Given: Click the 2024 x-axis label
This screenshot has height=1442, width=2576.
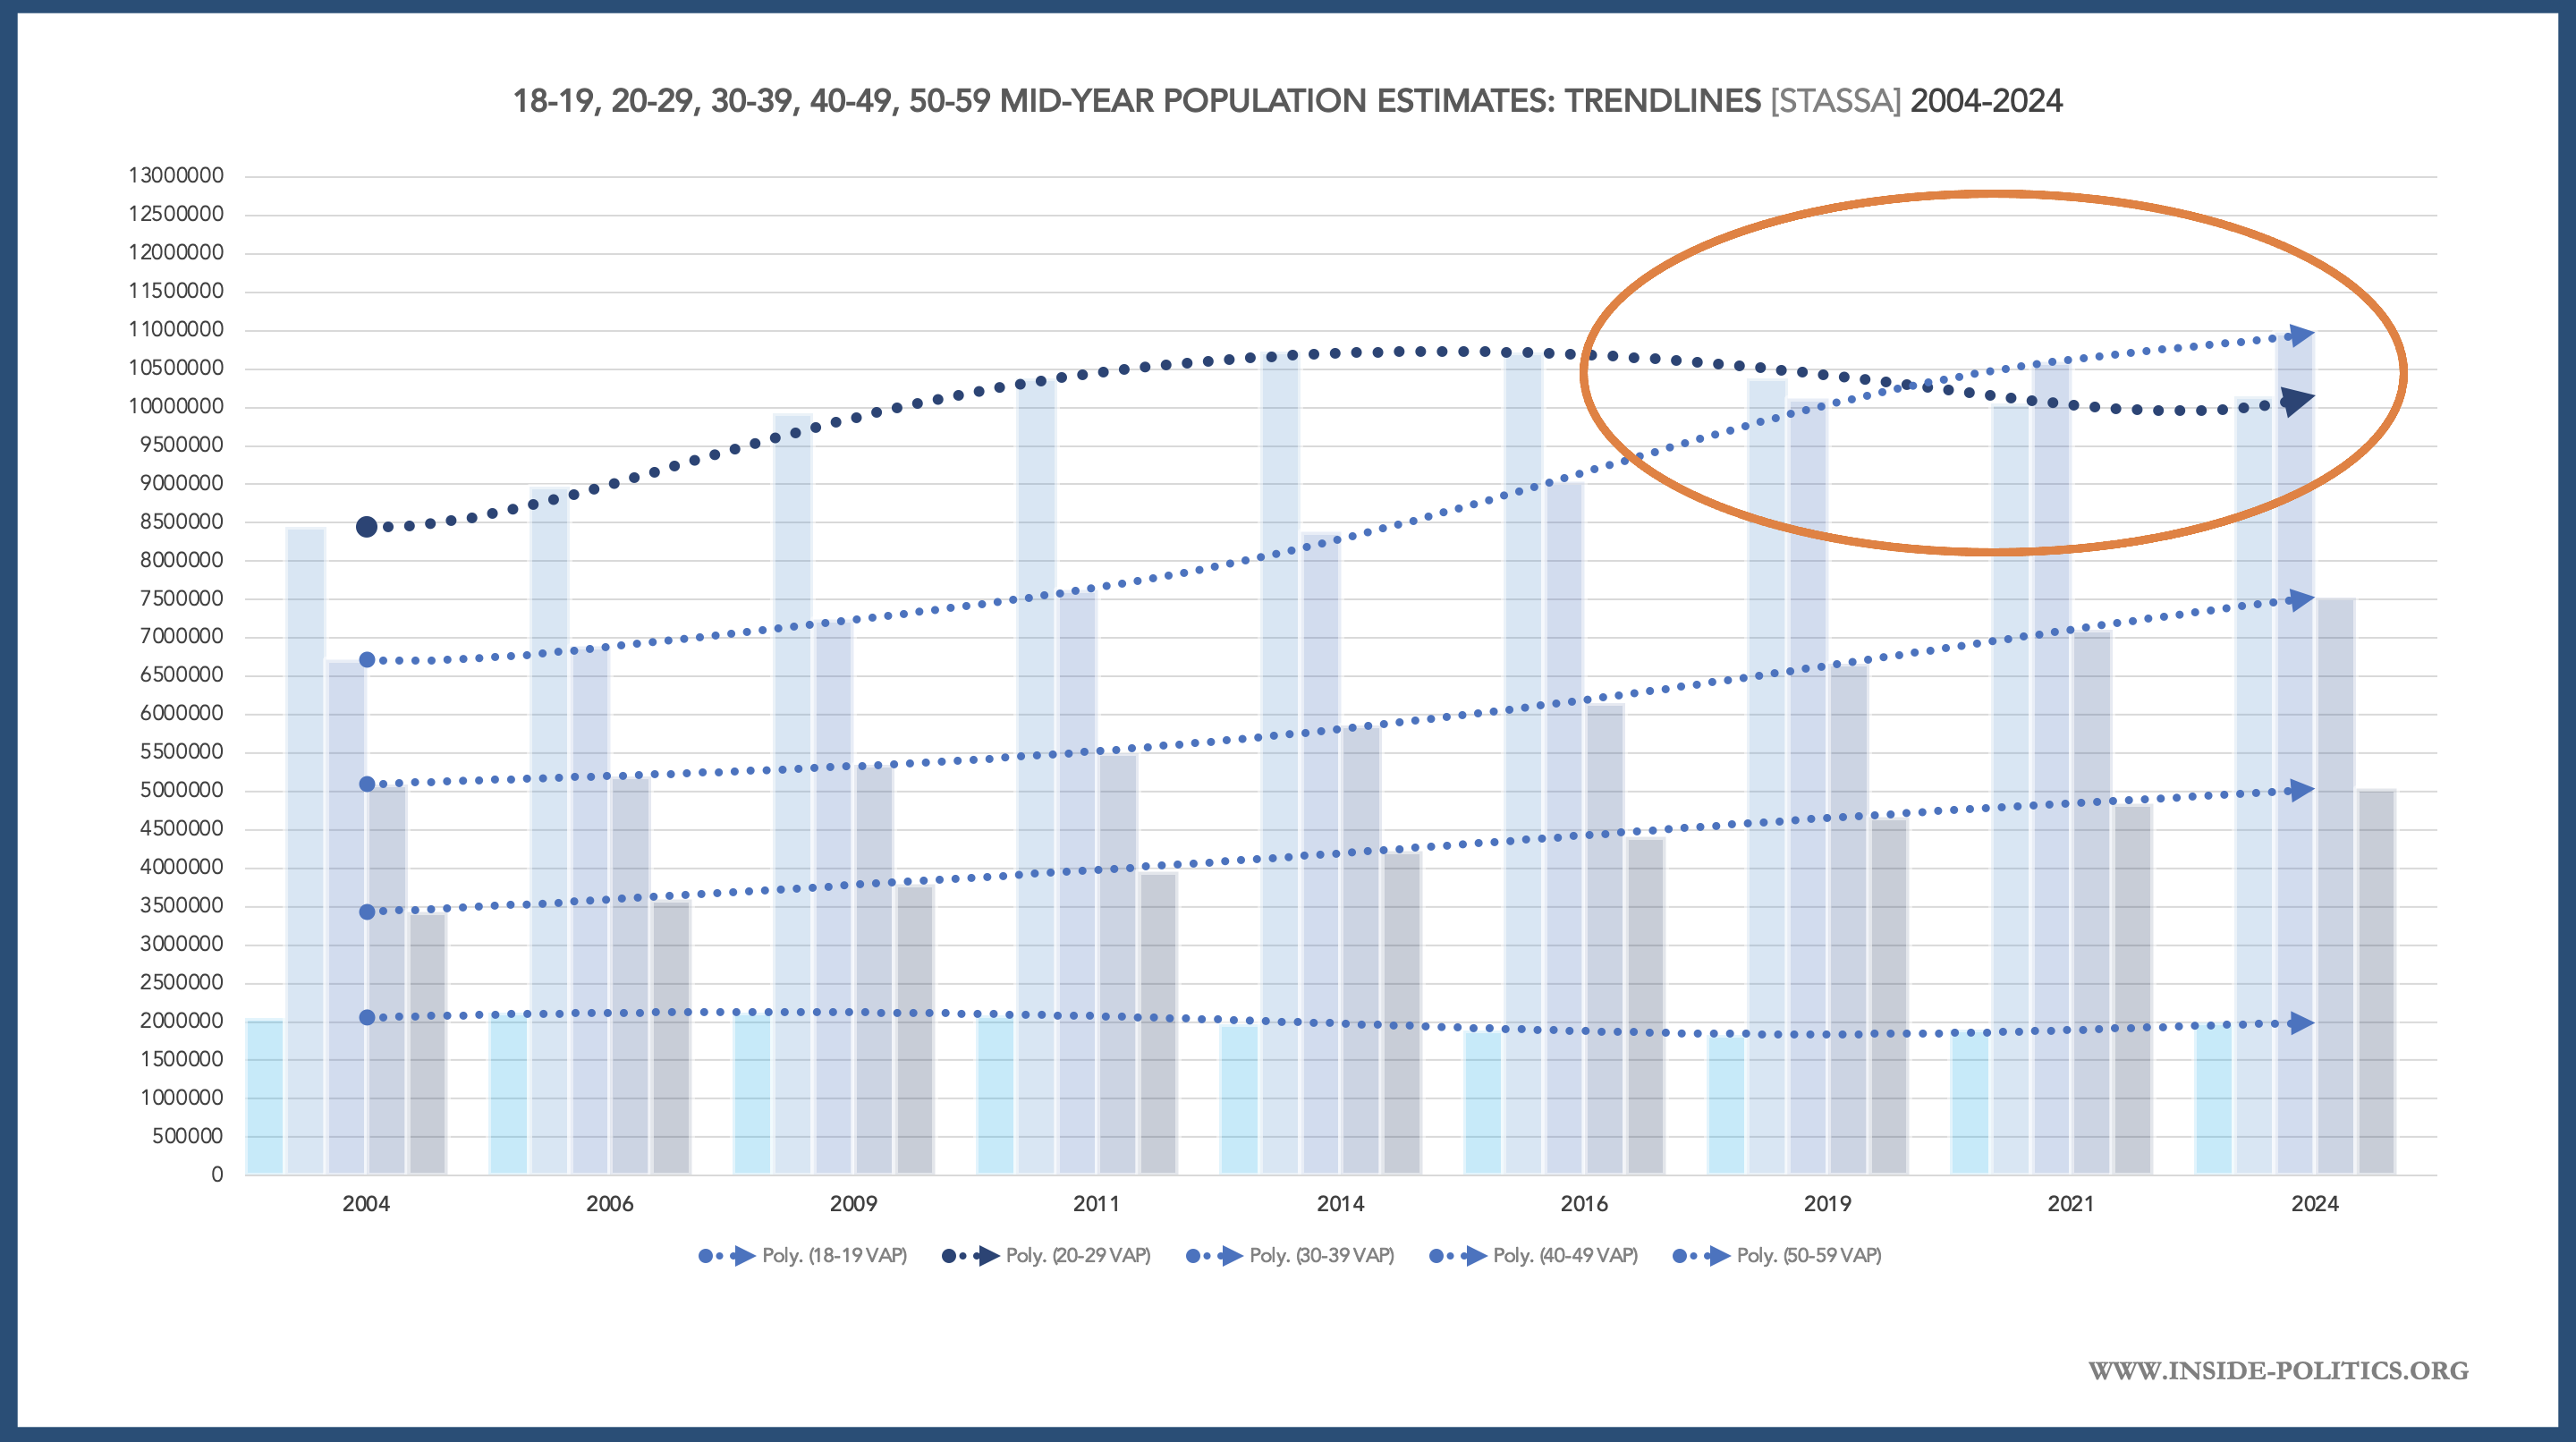Looking at the screenshot, I should (x=2314, y=1204).
